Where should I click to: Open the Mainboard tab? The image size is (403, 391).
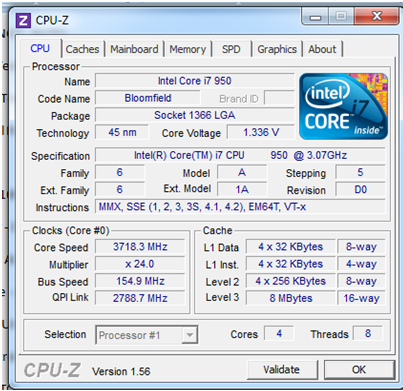(134, 49)
